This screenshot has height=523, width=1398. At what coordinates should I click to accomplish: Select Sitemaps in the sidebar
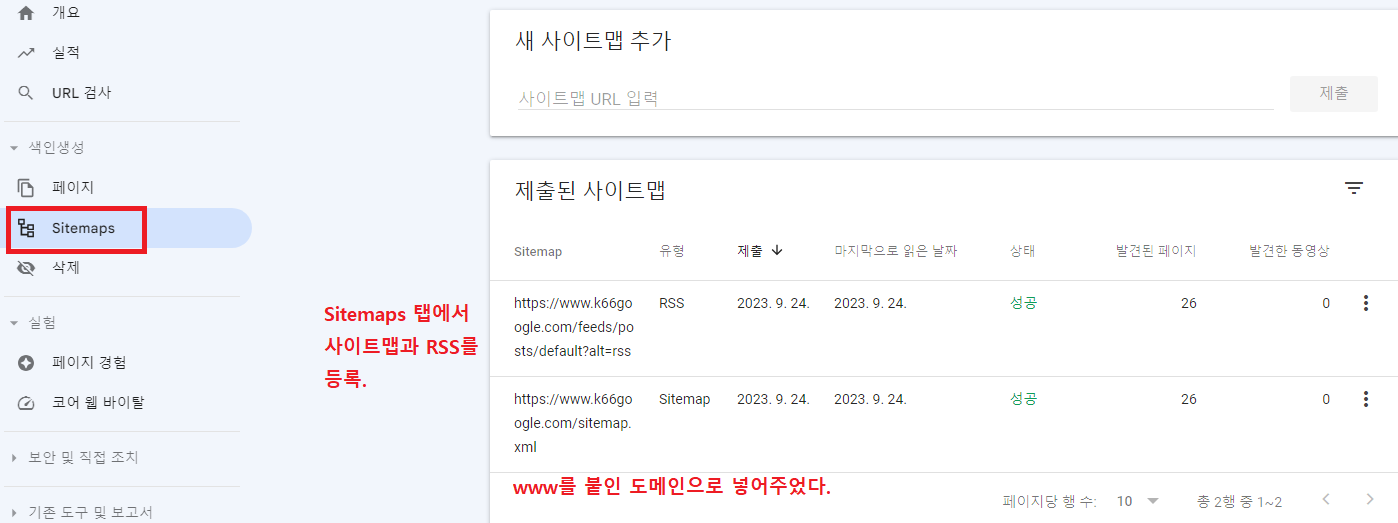pos(124,228)
